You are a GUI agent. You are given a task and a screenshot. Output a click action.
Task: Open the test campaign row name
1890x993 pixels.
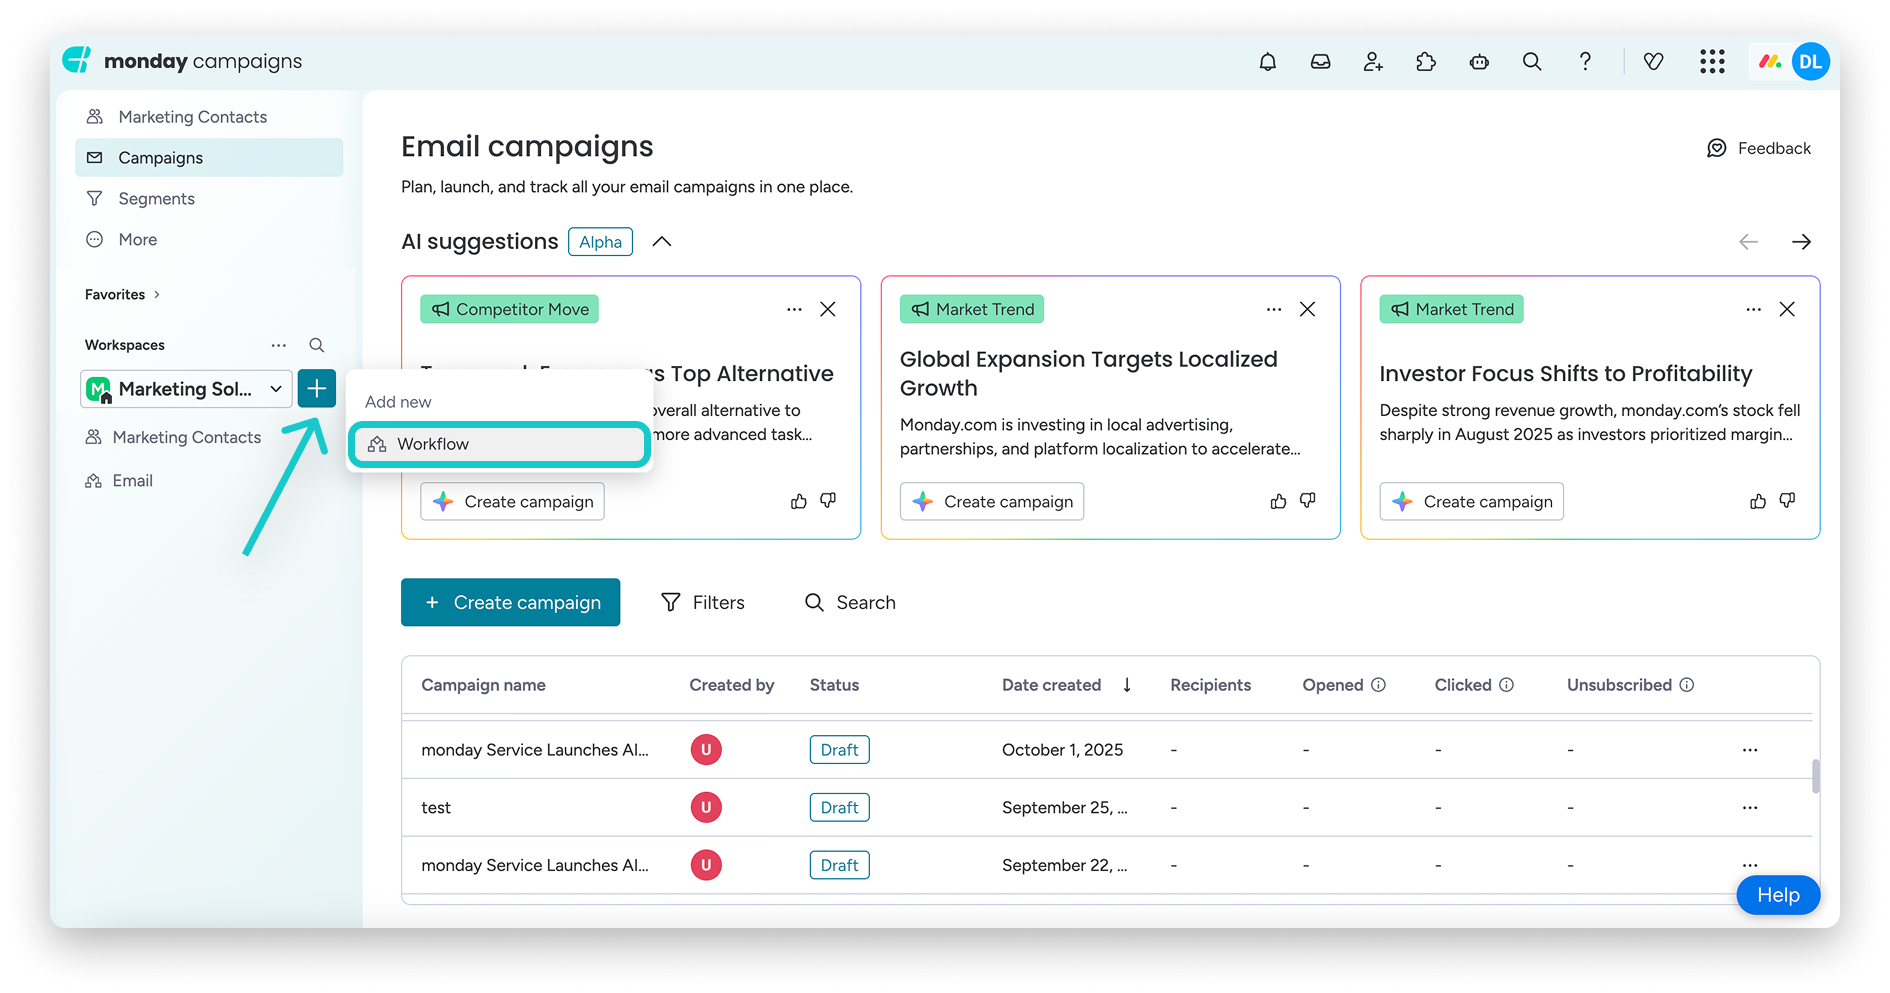point(436,808)
